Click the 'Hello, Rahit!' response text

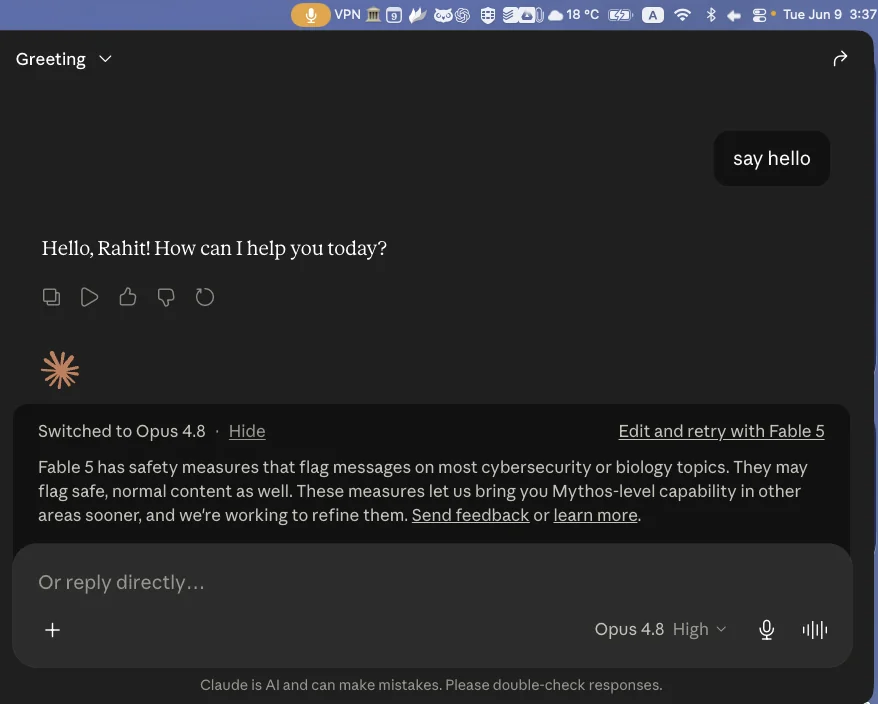pos(214,248)
